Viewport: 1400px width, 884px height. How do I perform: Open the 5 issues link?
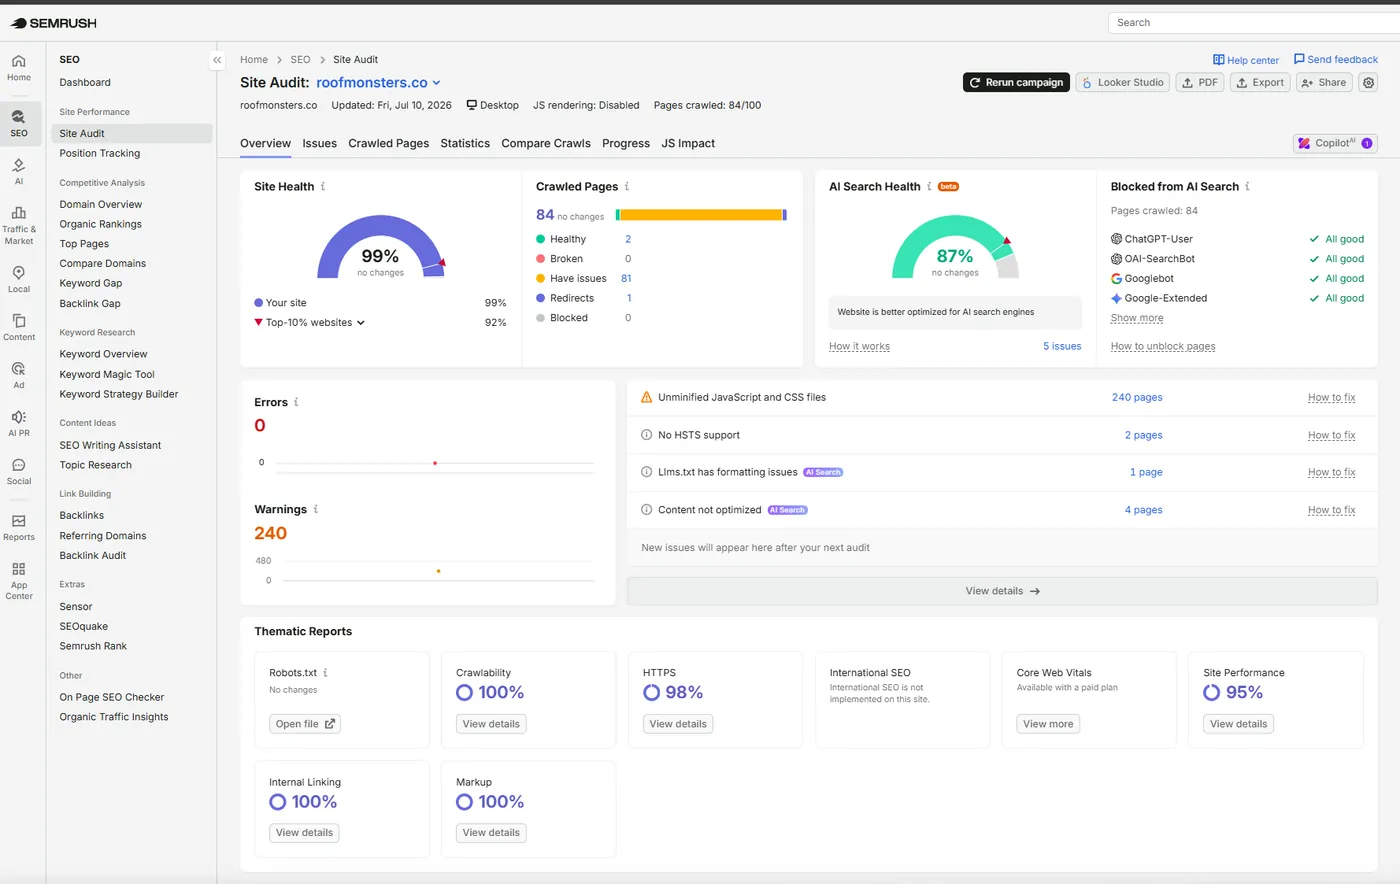point(1062,346)
